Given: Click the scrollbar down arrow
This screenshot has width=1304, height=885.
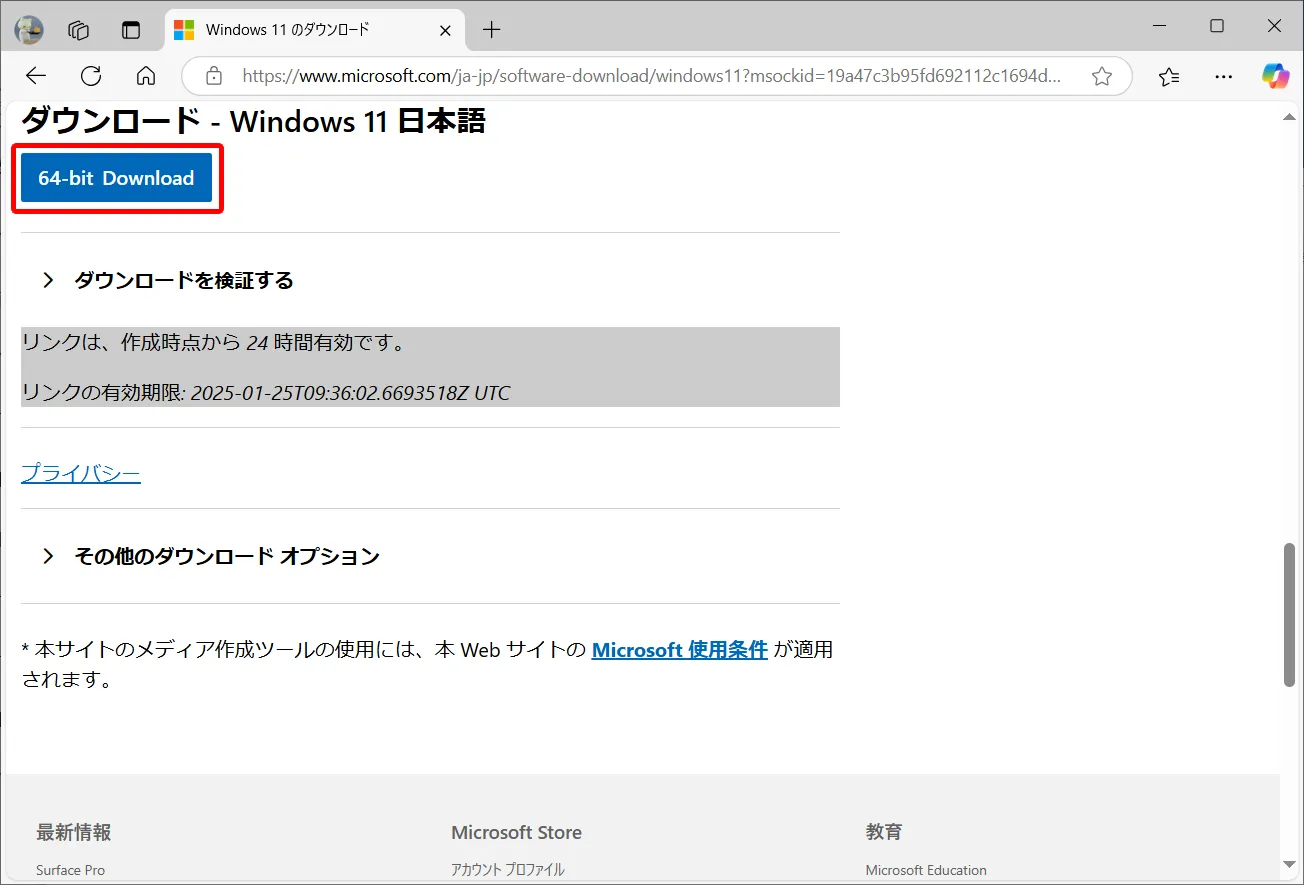Looking at the screenshot, I should click(1290, 864).
